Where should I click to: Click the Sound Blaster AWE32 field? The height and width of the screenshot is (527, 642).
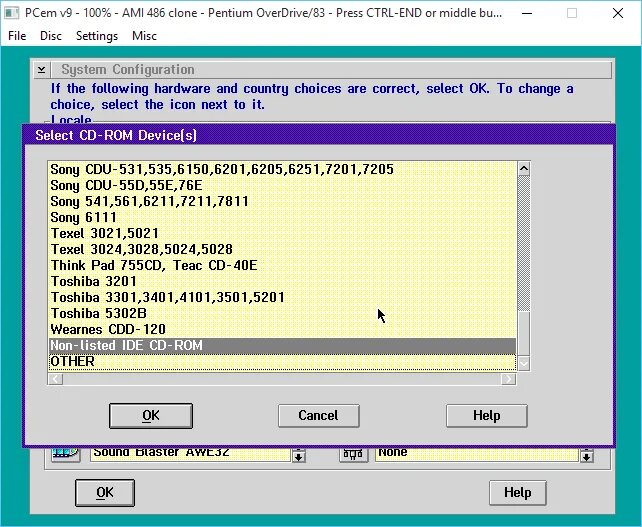point(190,454)
